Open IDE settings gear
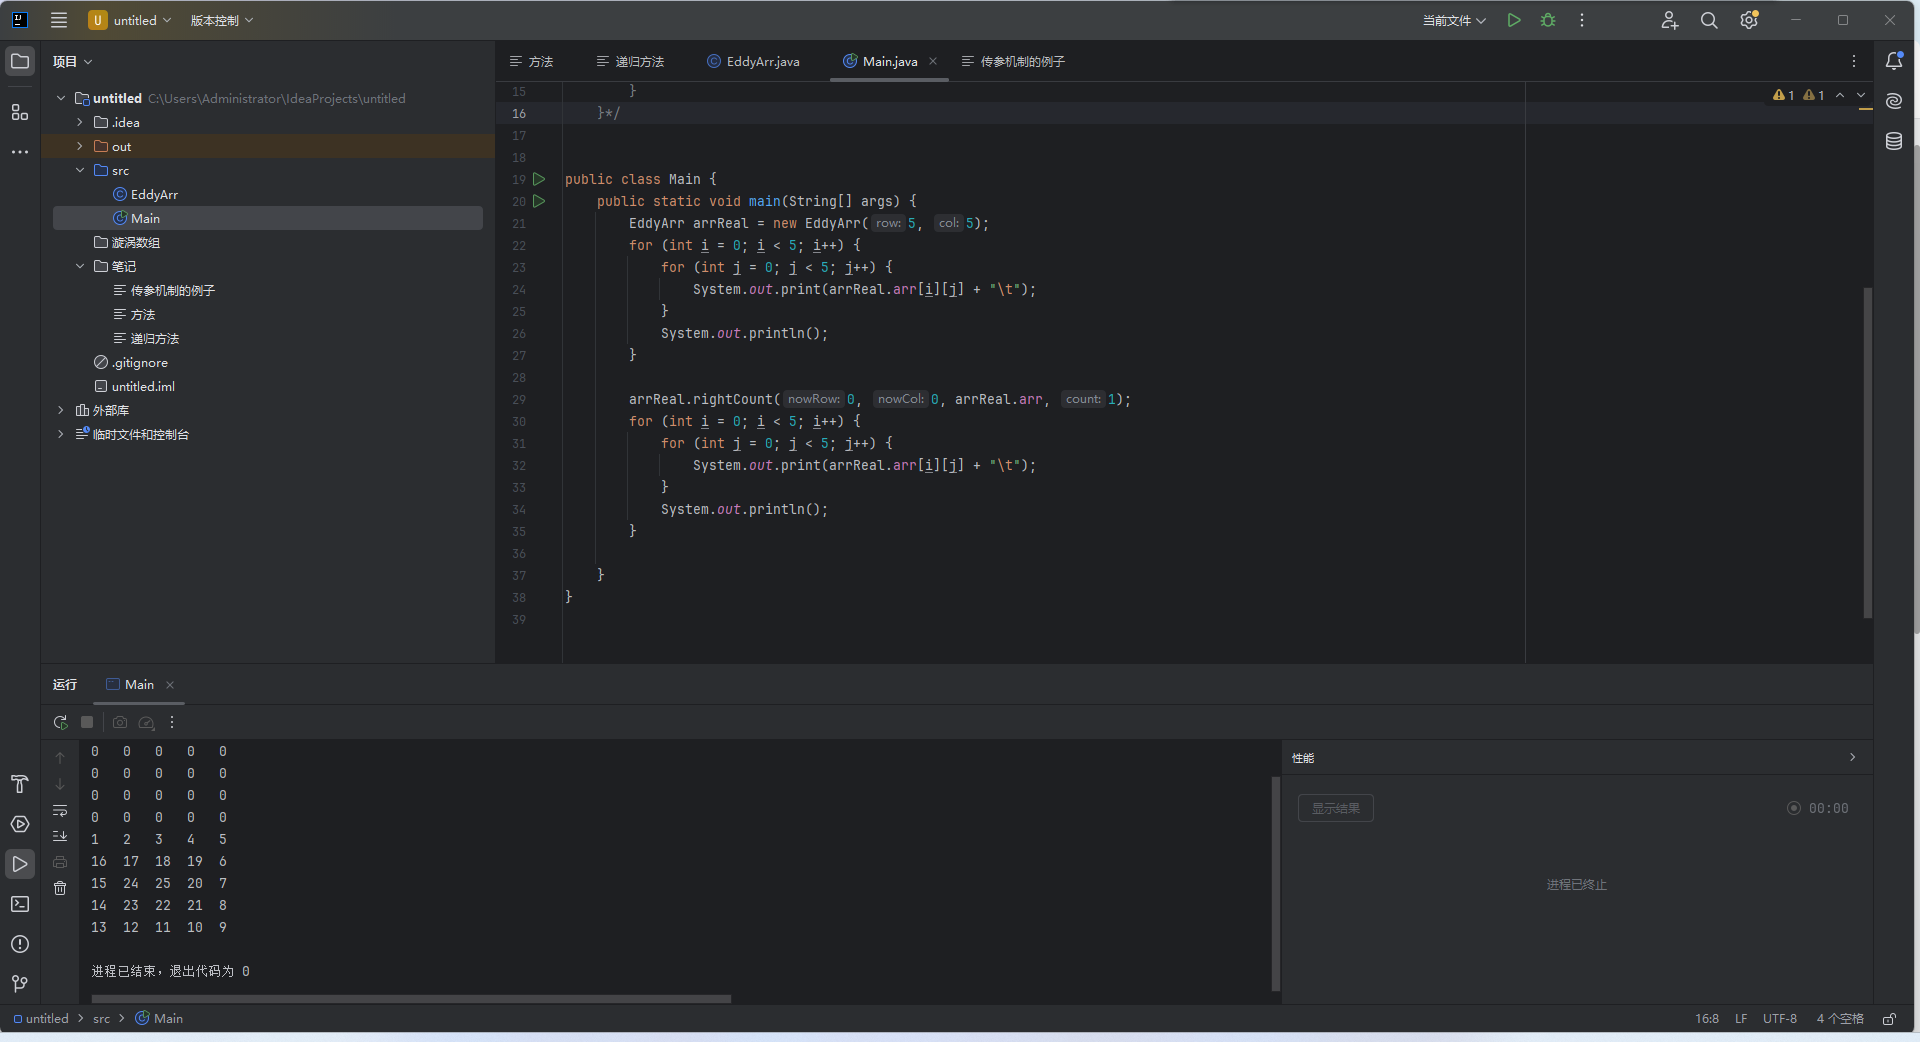The height and width of the screenshot is (1042, 1920). (x=1749, y=20)
